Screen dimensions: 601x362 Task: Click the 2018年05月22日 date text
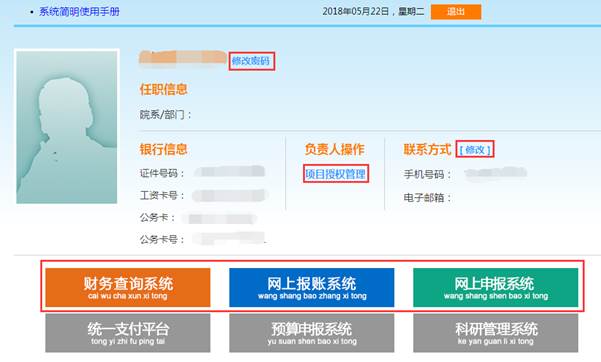click(356, 12)
